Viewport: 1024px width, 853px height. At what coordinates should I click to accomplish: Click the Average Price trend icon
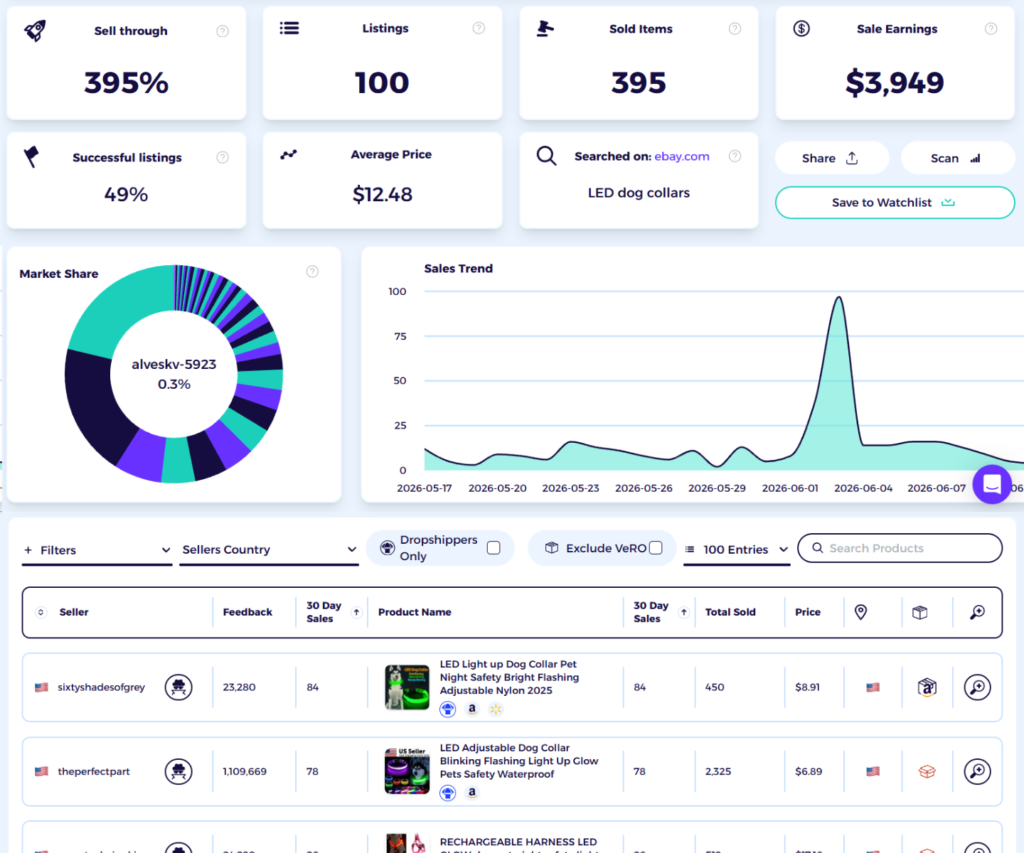click(289, 155)
